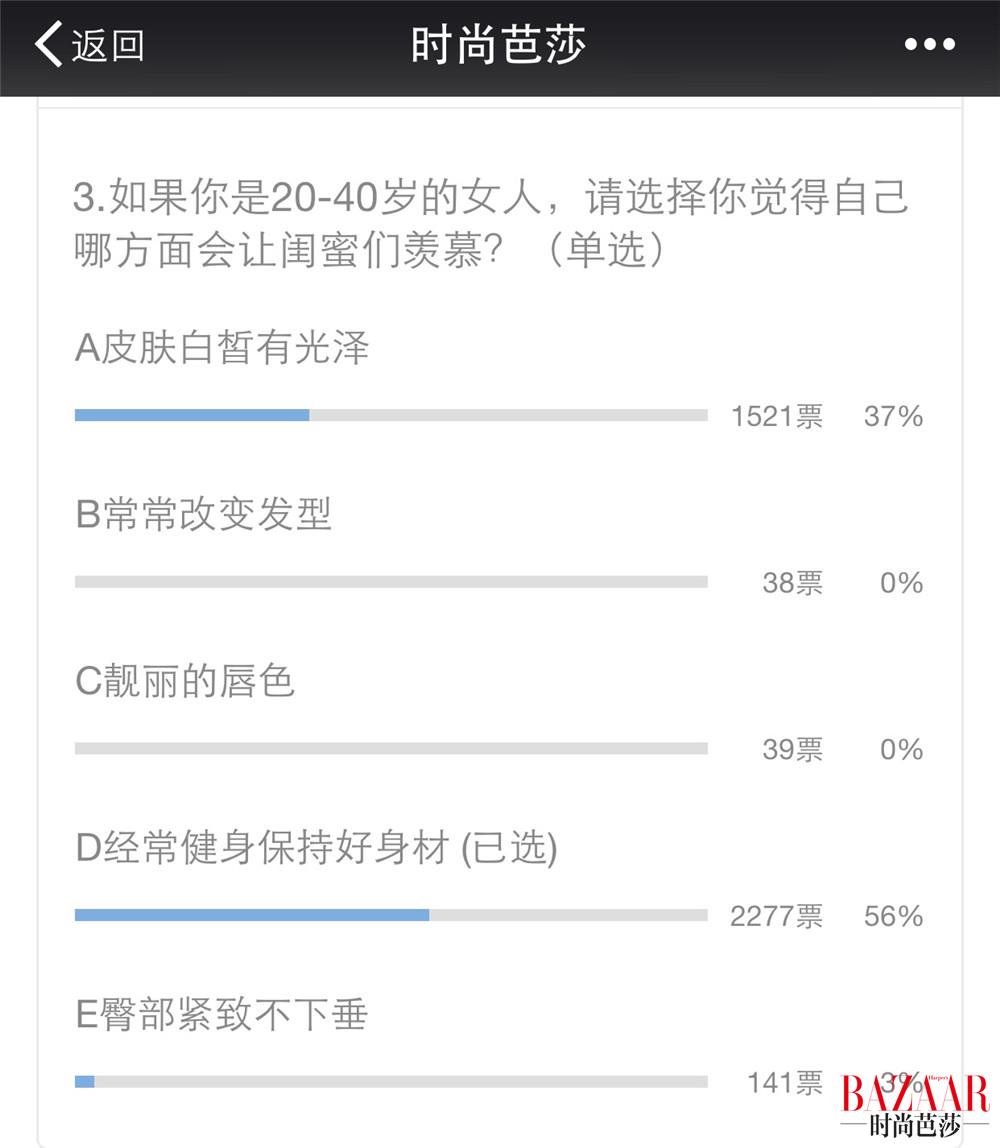Tap the 时尚芭莎 page title
Viewport: 1000px width, 1148px height.
click(x=498, y=45)
